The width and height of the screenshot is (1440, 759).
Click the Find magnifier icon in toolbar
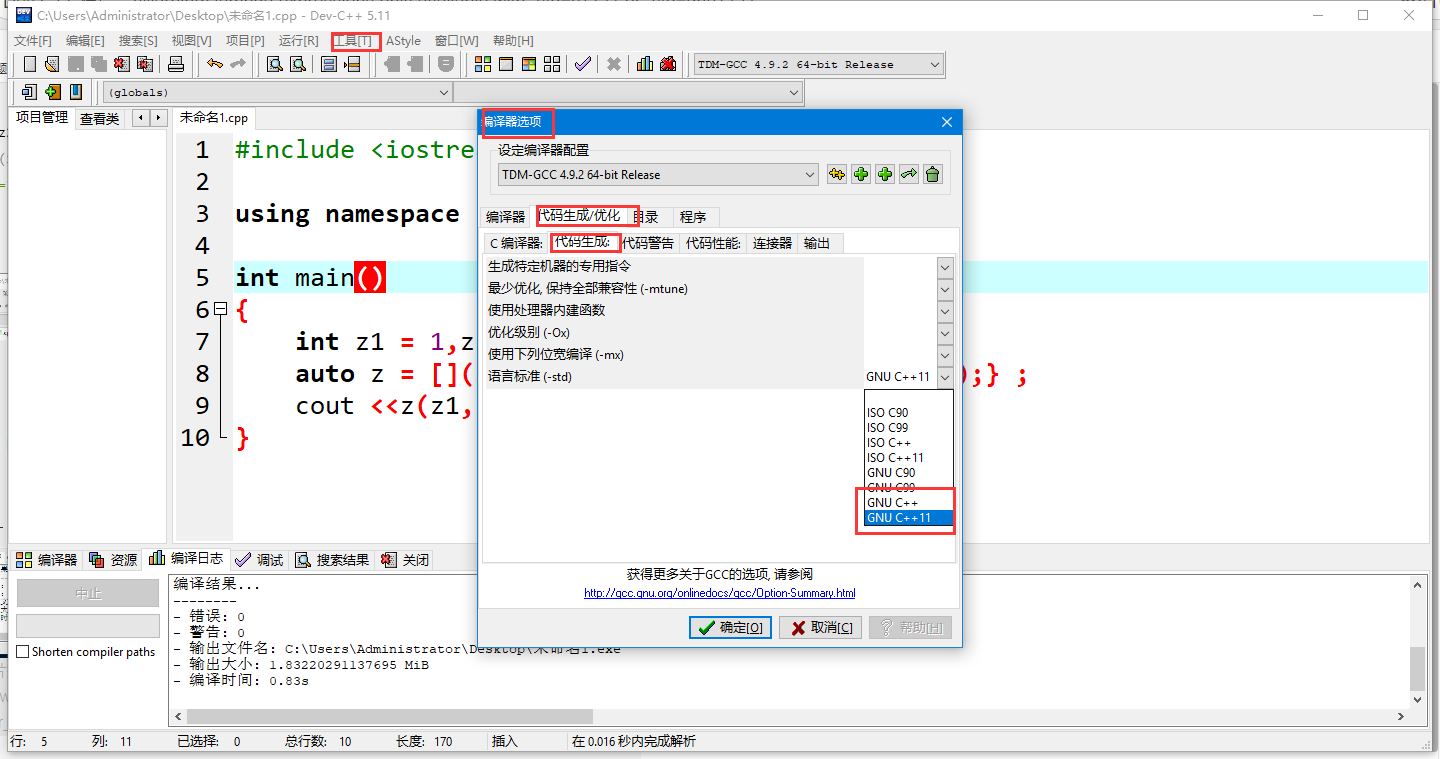coord(275,64)
